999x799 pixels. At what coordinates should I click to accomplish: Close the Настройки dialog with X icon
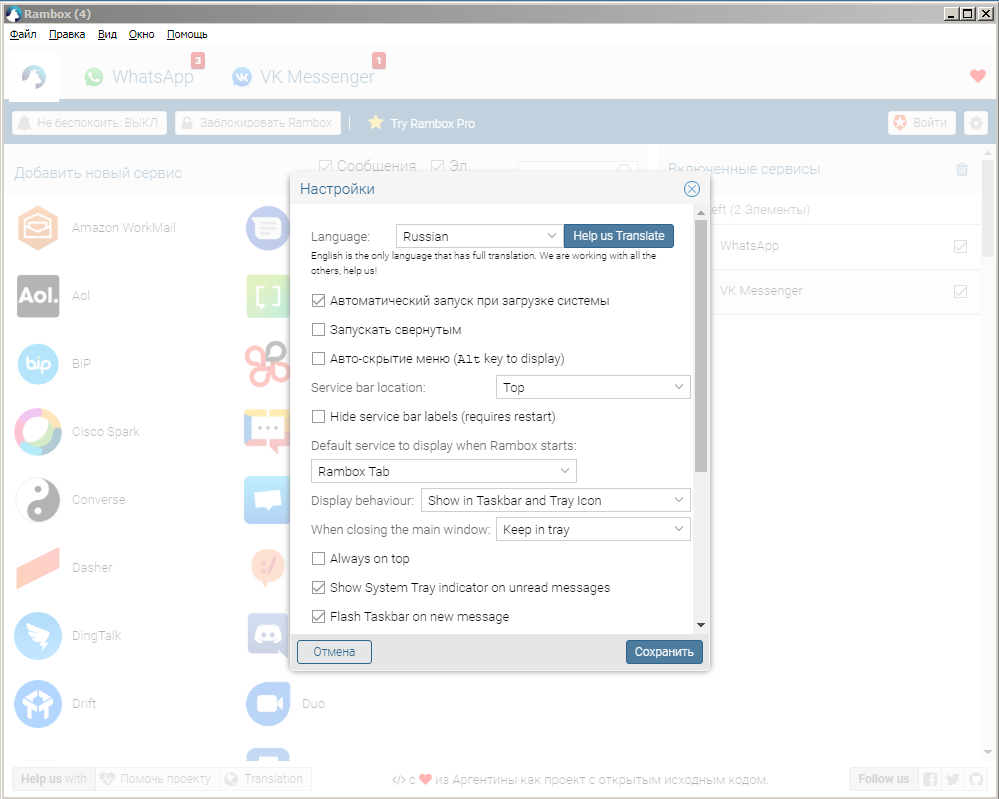691,189
